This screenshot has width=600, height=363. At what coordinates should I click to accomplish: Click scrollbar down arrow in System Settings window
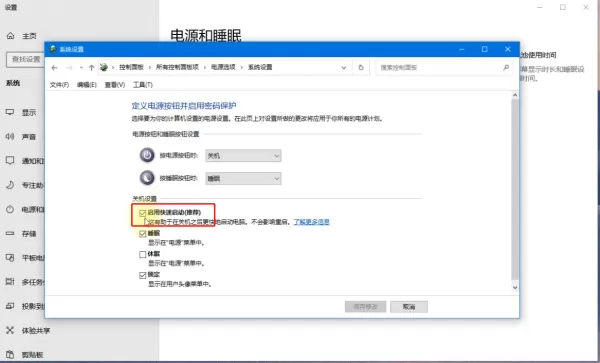tap(515, 288)
